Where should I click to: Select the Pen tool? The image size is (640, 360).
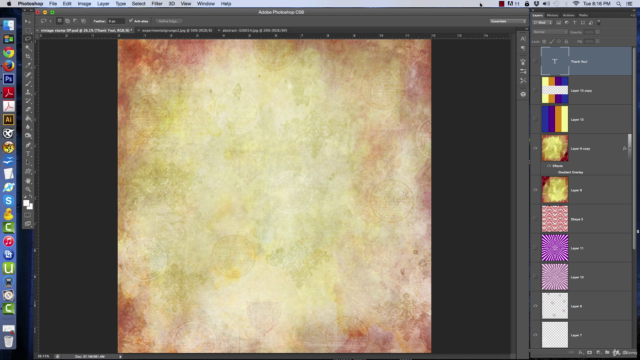[x=28, y=145]
